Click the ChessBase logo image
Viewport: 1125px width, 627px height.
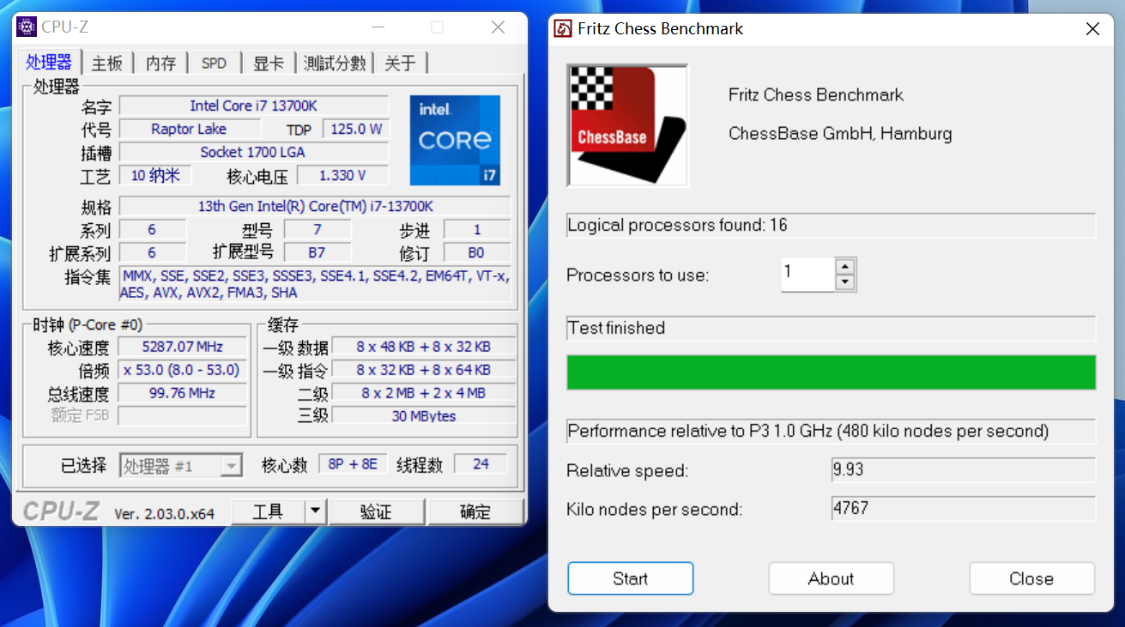tap(628, 126)
